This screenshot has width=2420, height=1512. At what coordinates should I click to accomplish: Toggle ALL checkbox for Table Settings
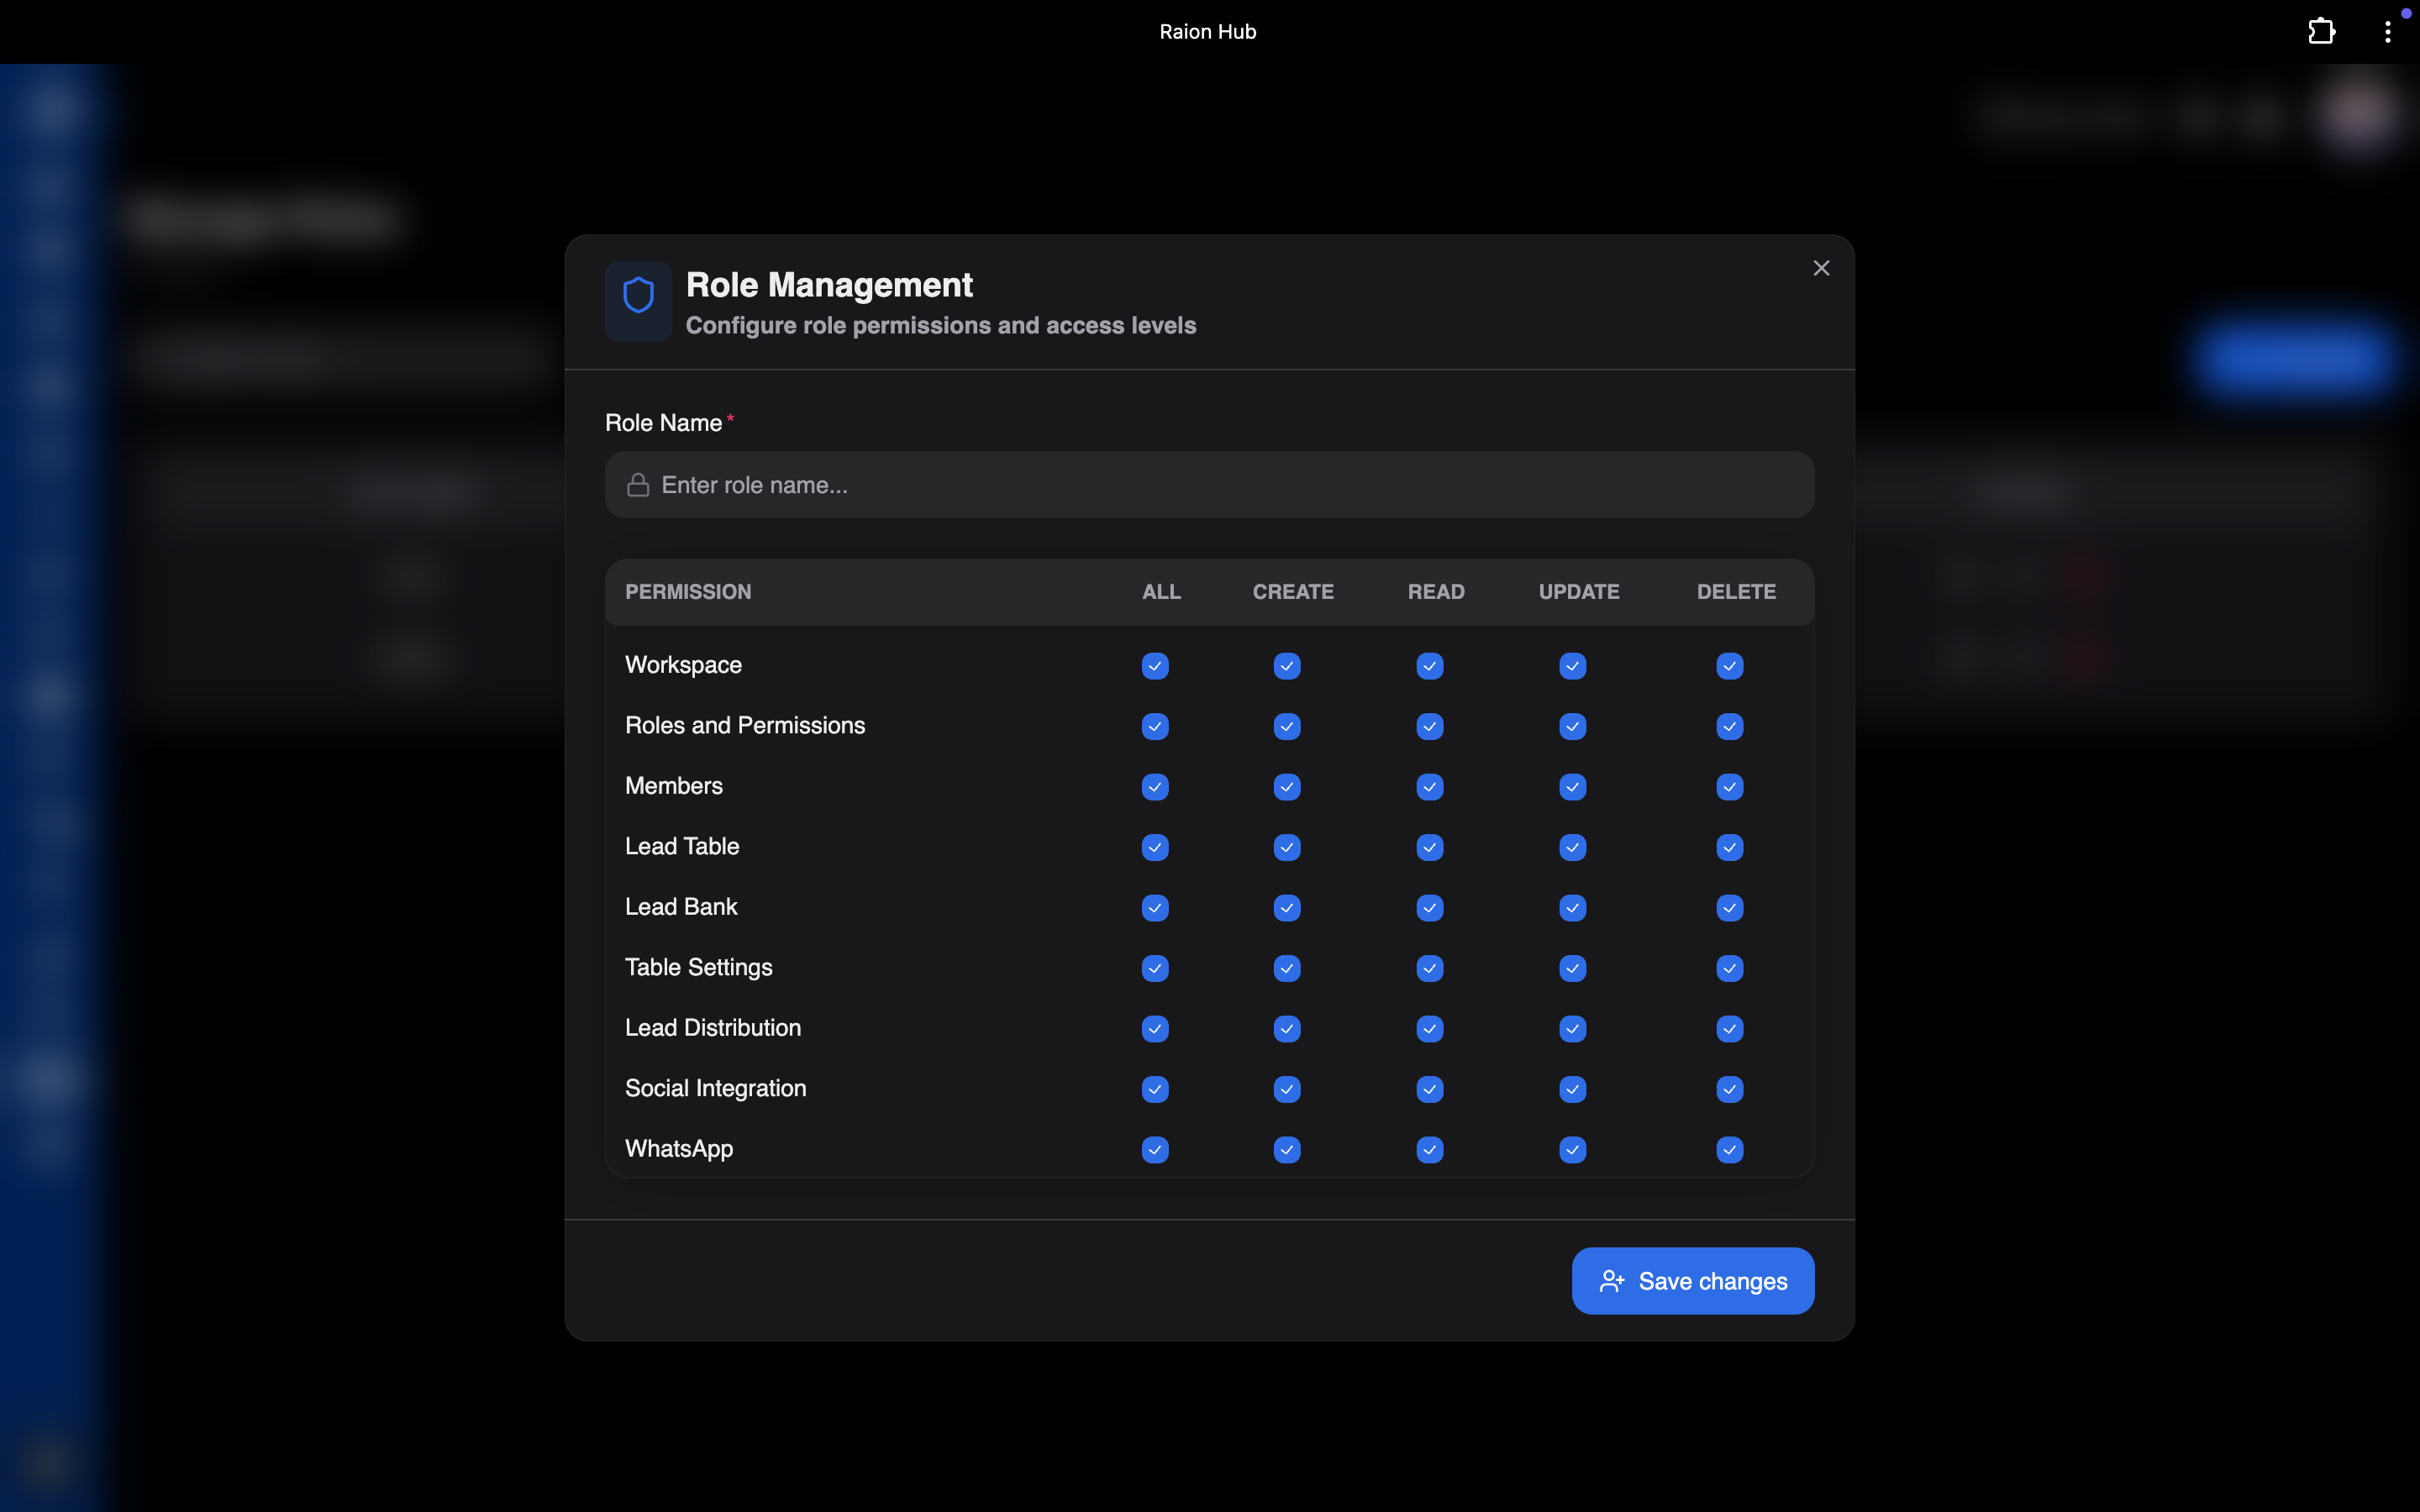coord(1155,968)
